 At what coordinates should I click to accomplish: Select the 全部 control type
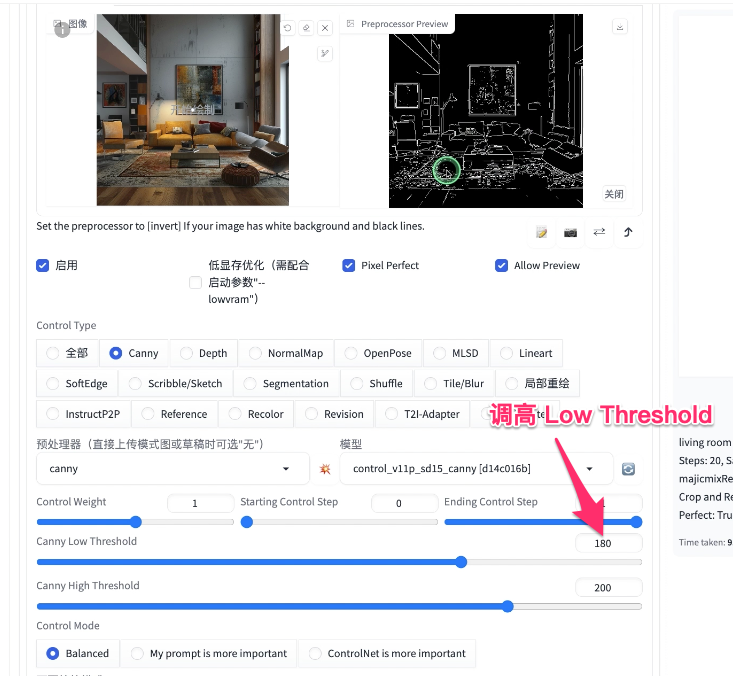[67, 353]
